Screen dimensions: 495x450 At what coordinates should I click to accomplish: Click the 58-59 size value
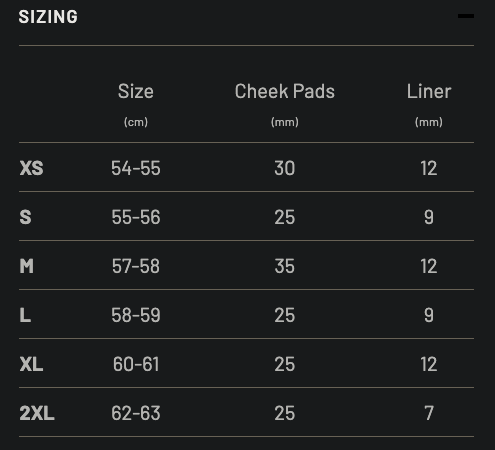click(136, 315)
